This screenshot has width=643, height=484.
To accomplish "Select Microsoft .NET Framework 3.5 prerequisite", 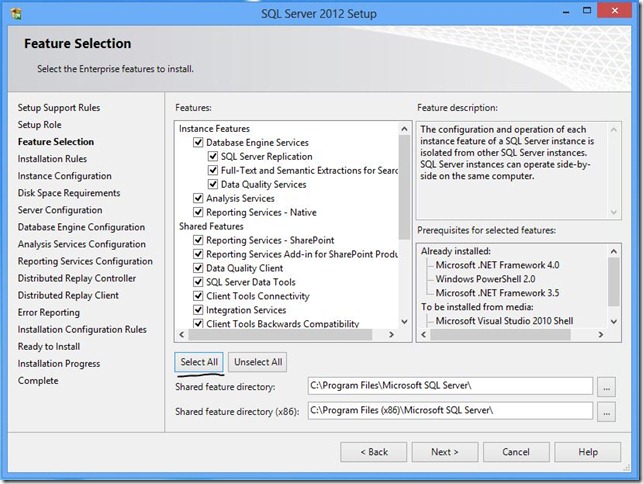I will (497, 293).
